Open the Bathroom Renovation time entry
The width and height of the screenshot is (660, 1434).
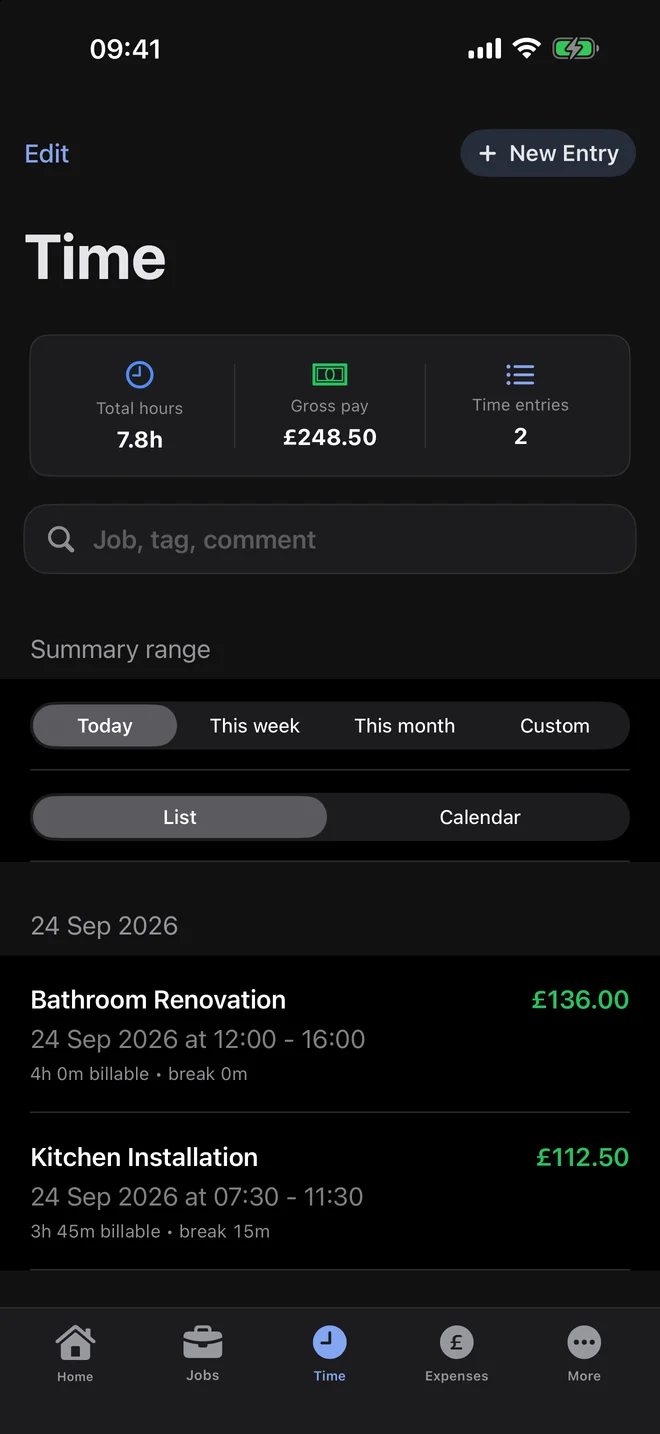point(330,1035)
